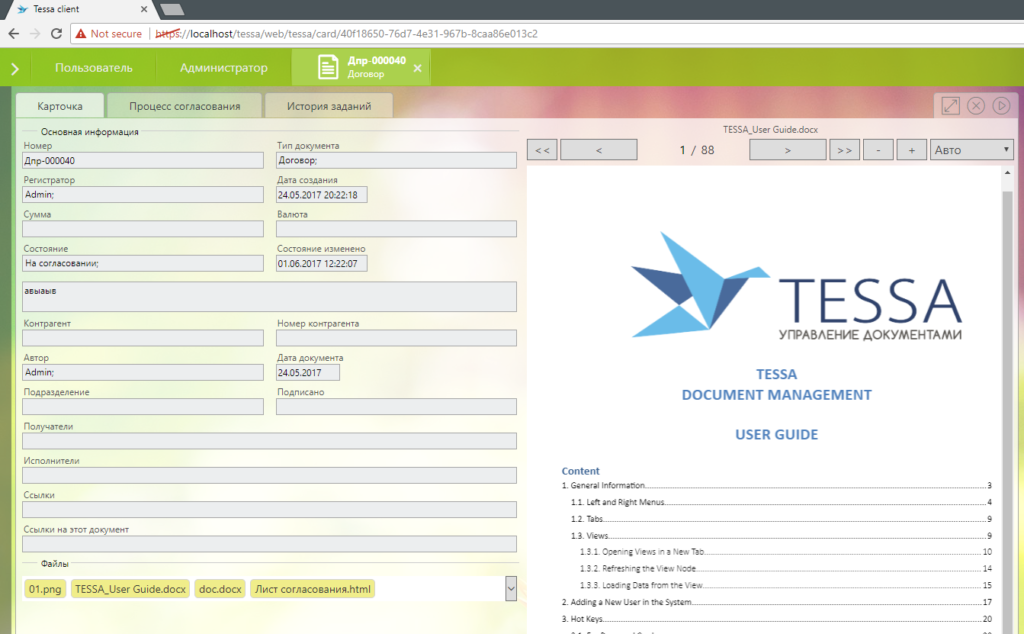Screen dimensions: 1024x634
Task: Click the Not secure warning icon
Action: tap(81, 33)
